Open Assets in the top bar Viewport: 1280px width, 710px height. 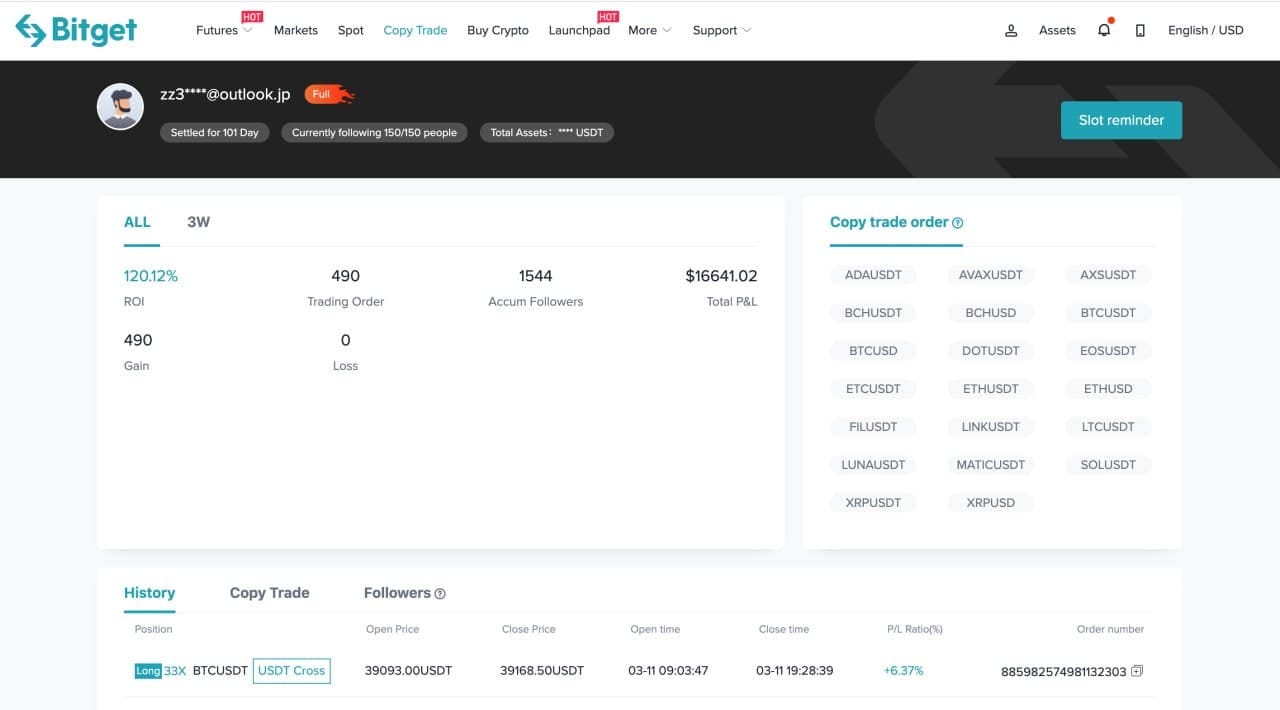(x=1057, y=30)
